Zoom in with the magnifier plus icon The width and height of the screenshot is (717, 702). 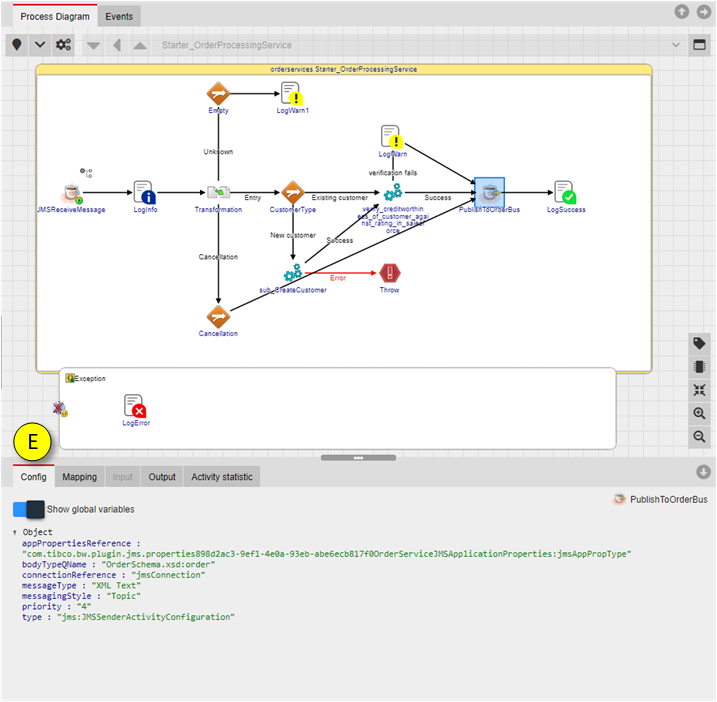(x=699, y=413)
